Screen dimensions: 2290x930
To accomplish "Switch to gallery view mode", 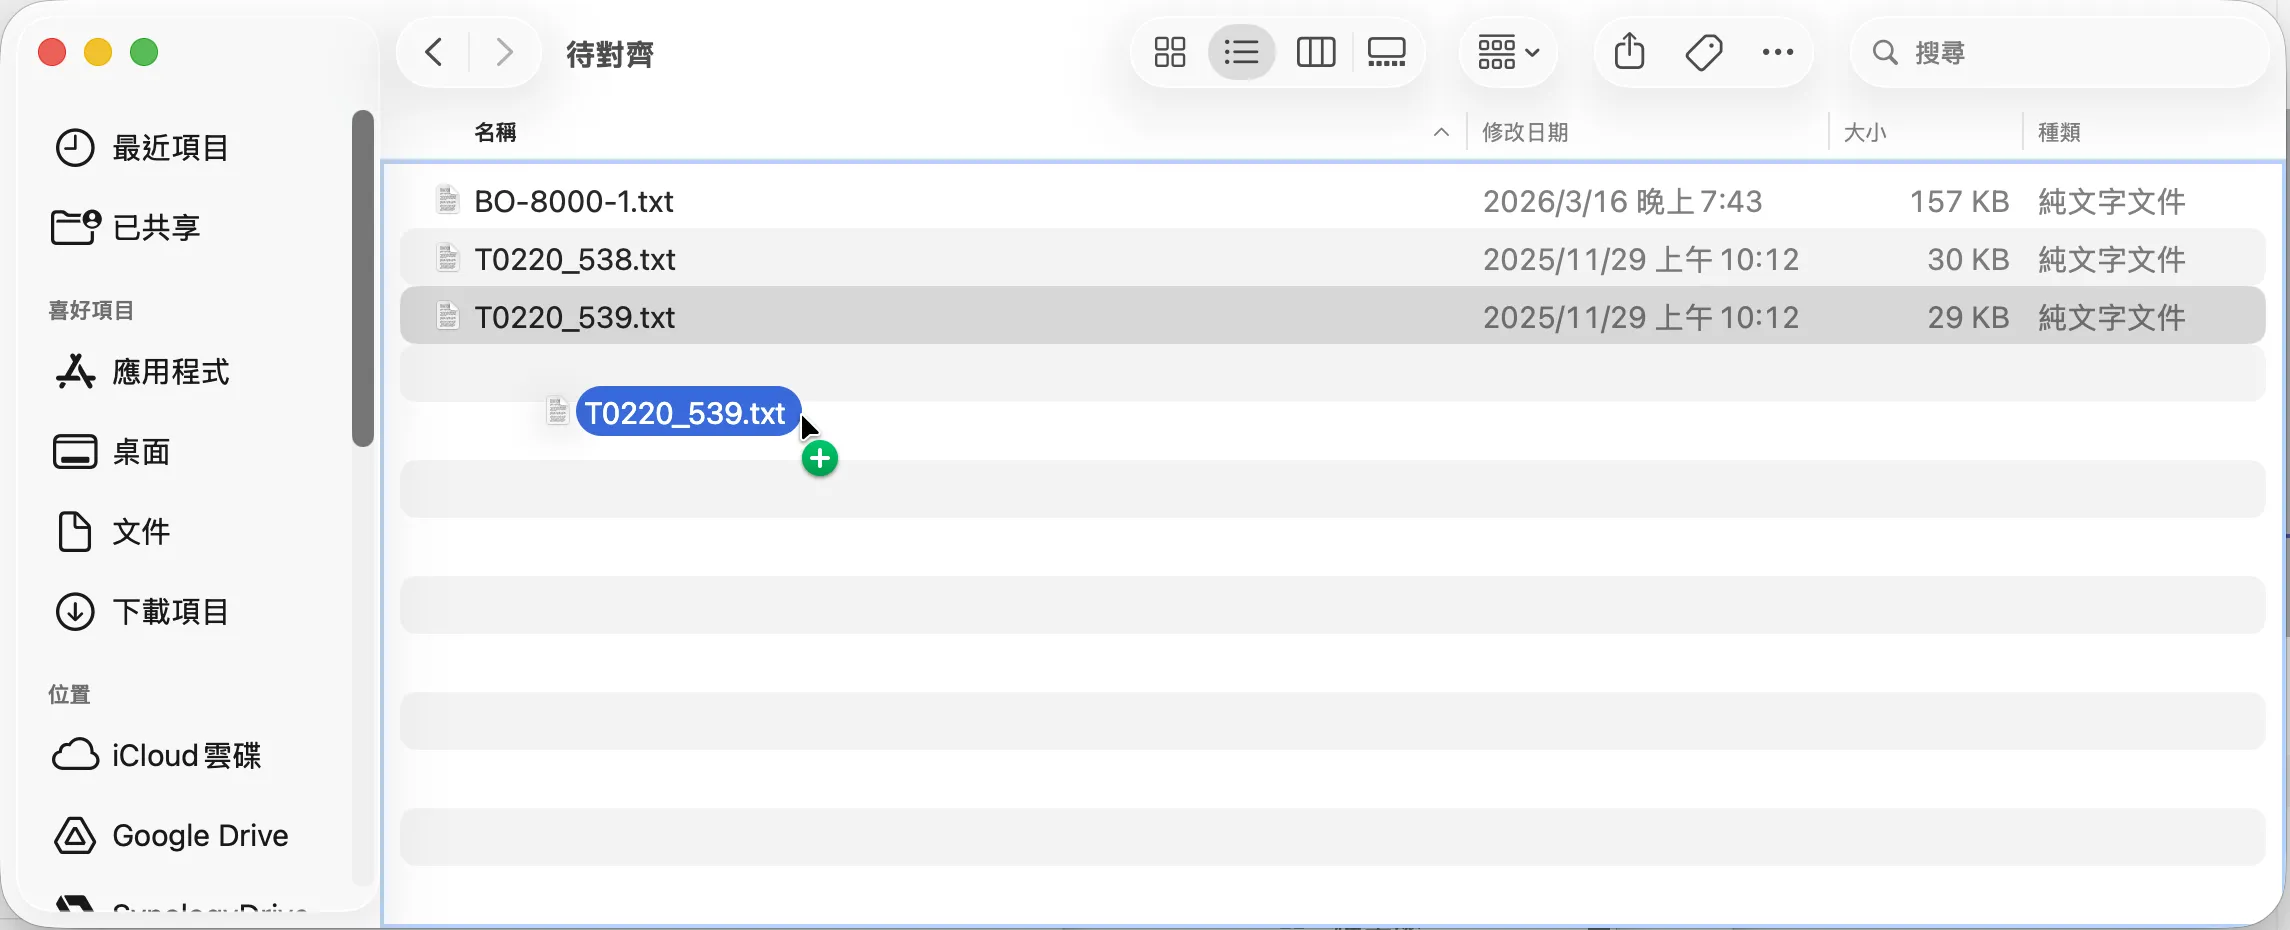I will pos(1386,52).
